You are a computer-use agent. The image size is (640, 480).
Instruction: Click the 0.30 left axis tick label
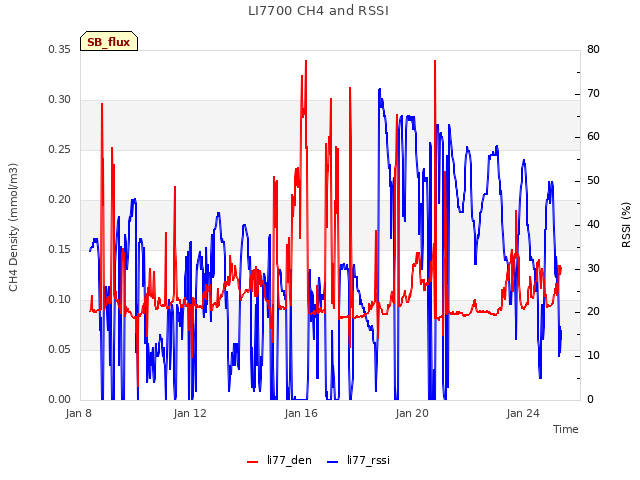[60, 100]
